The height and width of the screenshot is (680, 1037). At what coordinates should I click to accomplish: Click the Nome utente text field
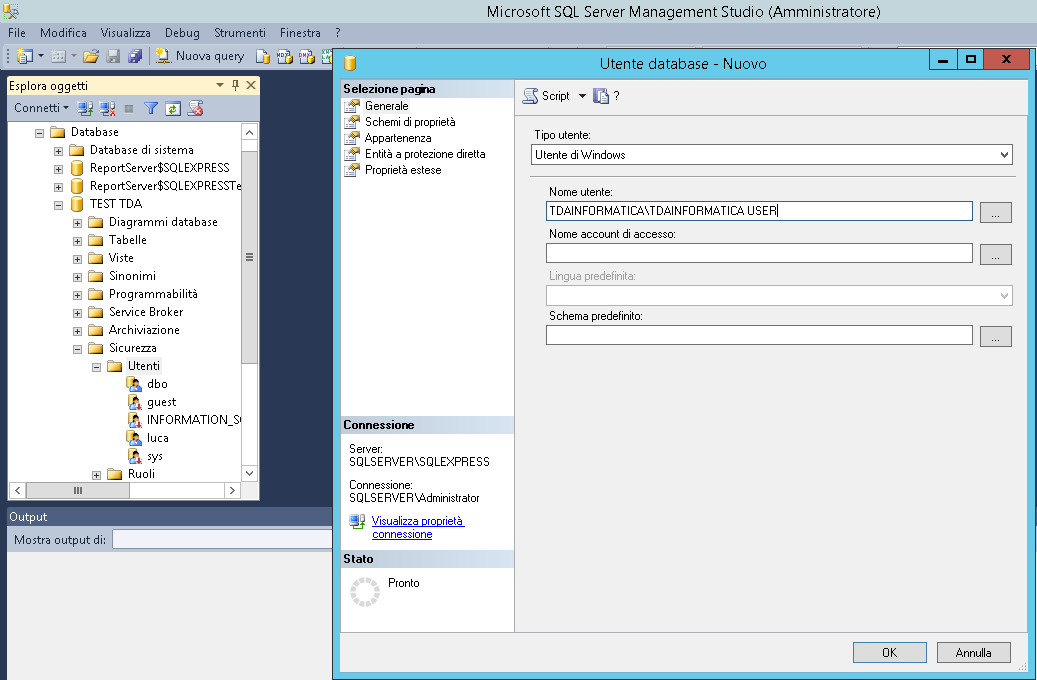(759, 211)
